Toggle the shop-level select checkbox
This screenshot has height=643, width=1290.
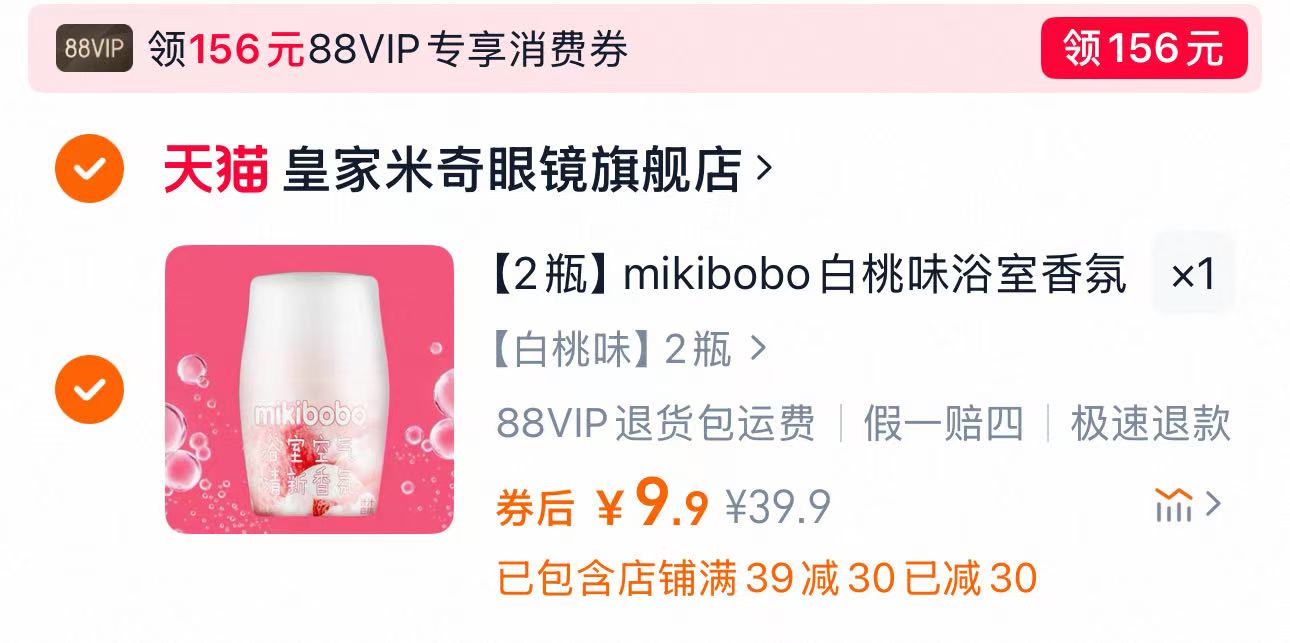(x=89, y=168)
